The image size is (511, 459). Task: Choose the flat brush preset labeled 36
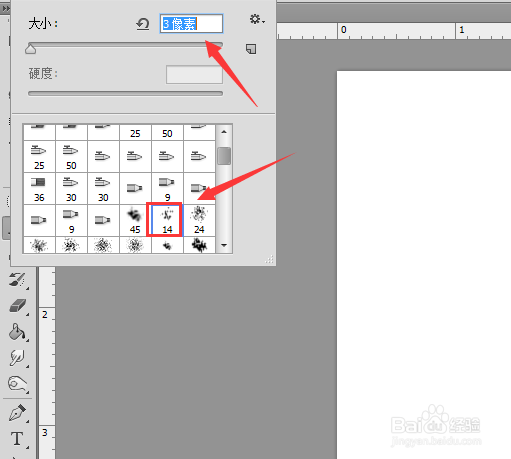39,189
